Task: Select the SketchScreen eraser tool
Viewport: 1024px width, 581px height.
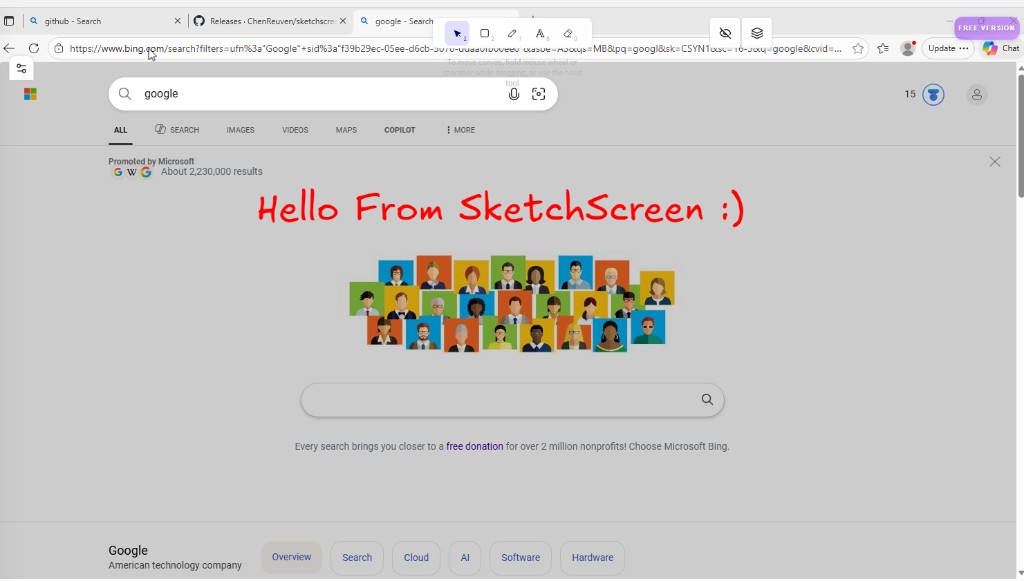Action: click(568, 33)
